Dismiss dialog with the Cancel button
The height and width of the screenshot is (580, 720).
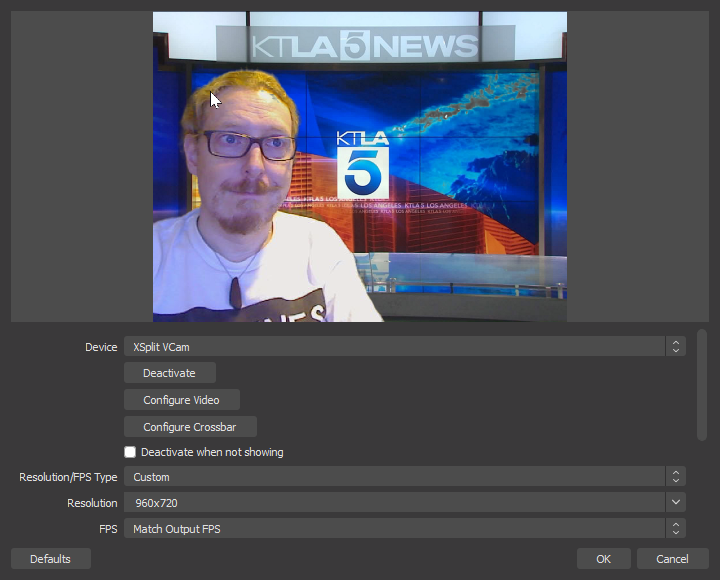[x=672, y=559]
